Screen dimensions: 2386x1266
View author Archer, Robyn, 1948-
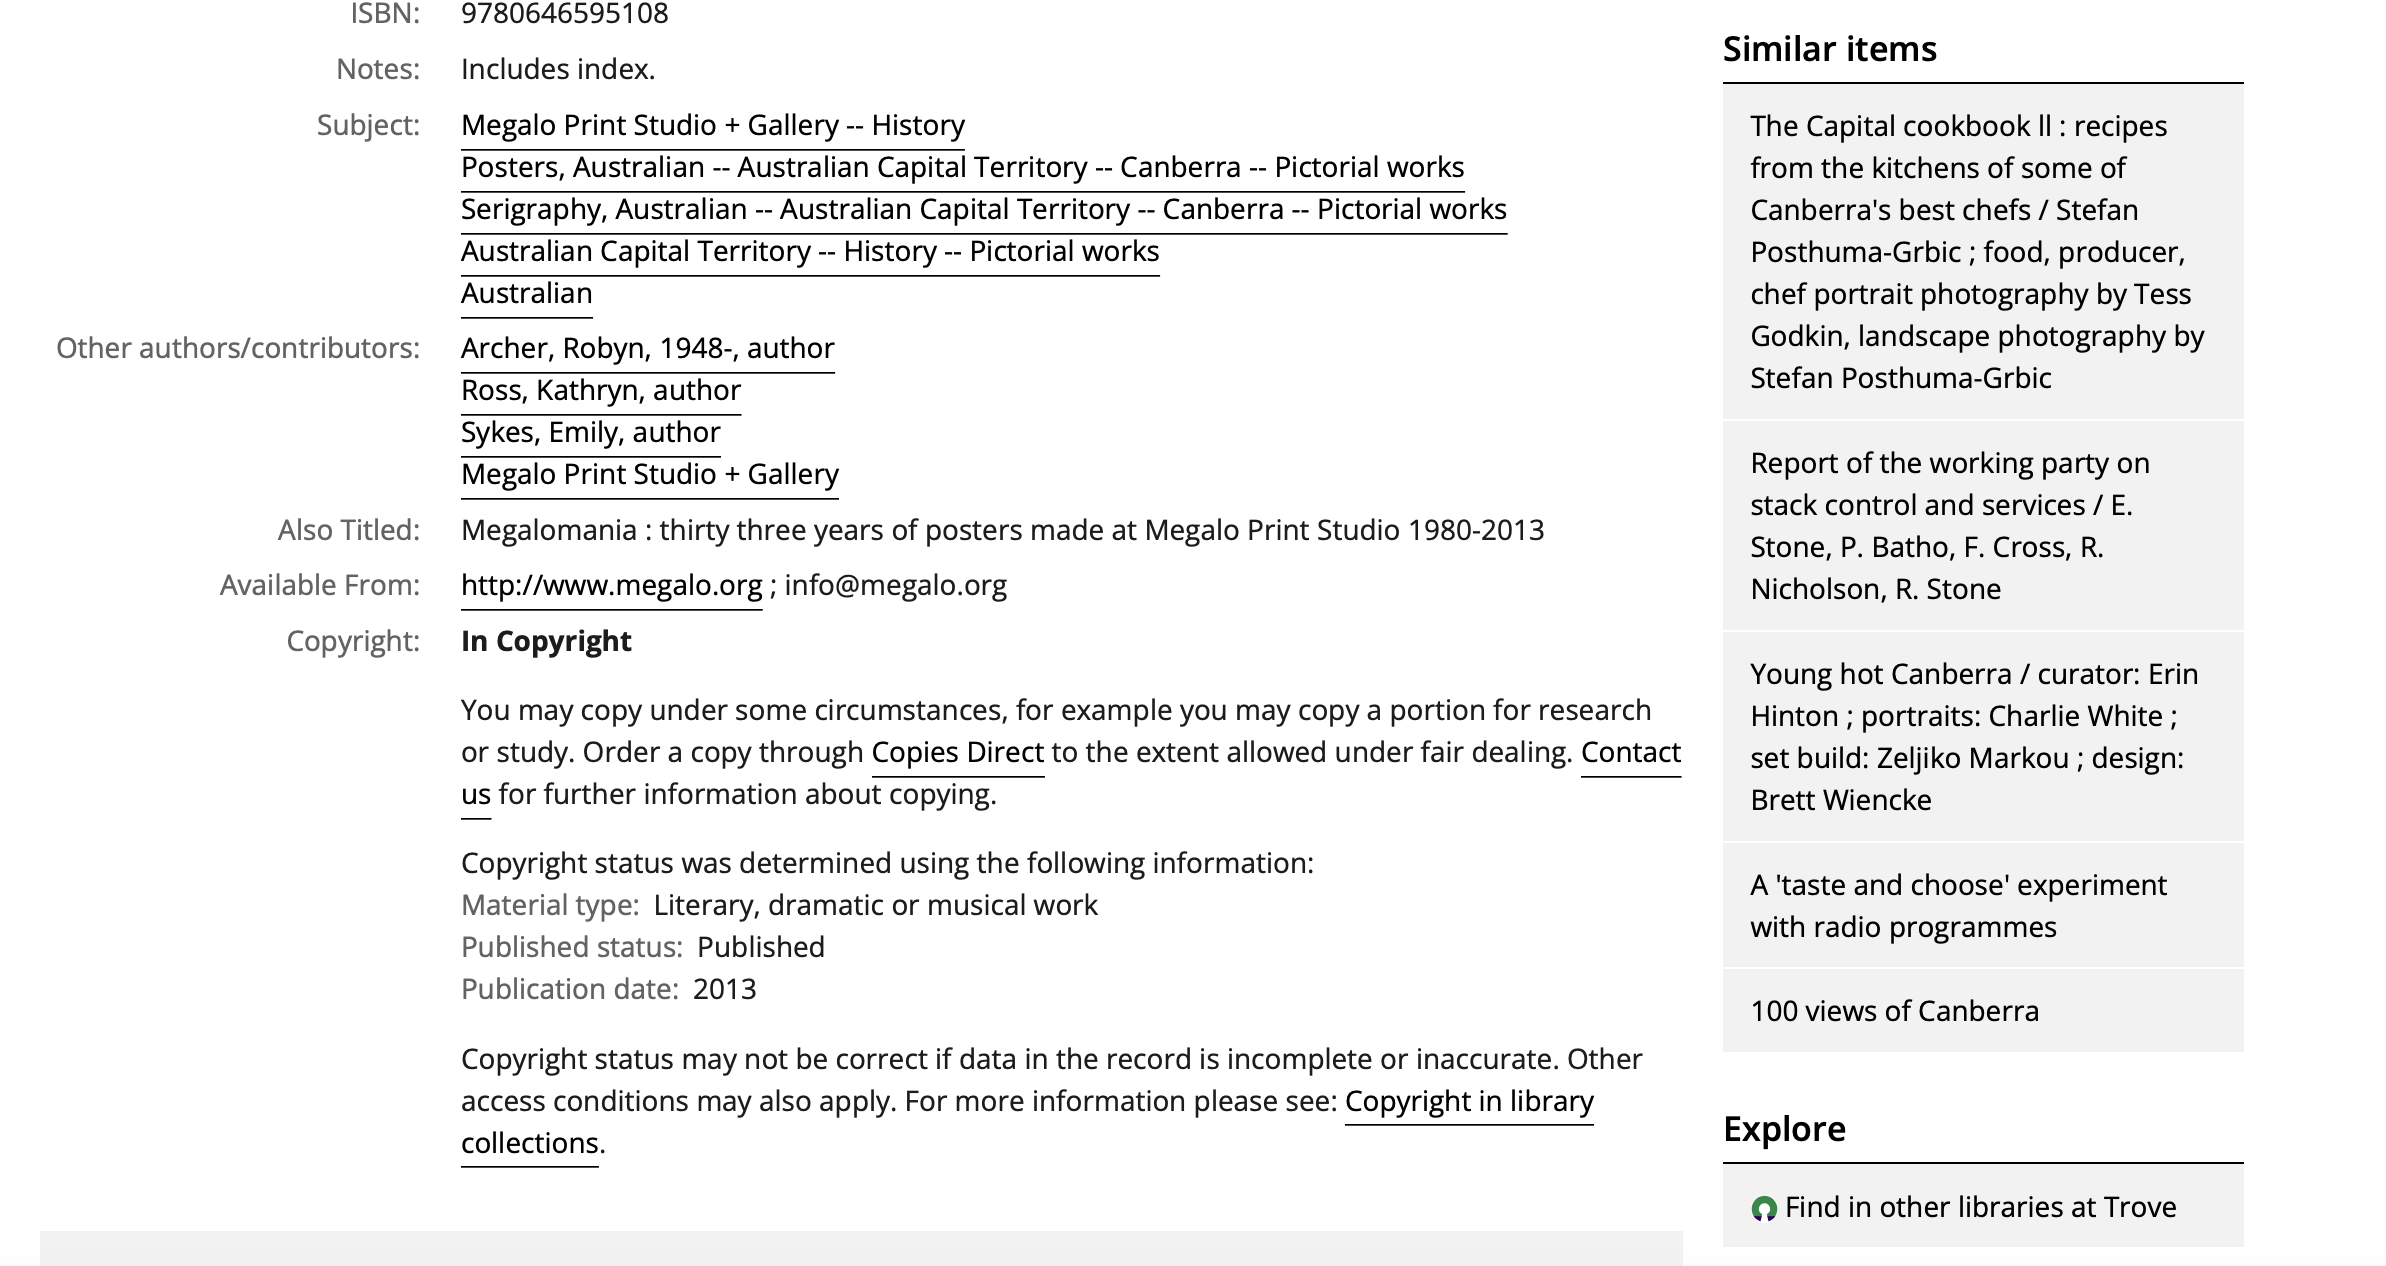[x=648, y=348]
